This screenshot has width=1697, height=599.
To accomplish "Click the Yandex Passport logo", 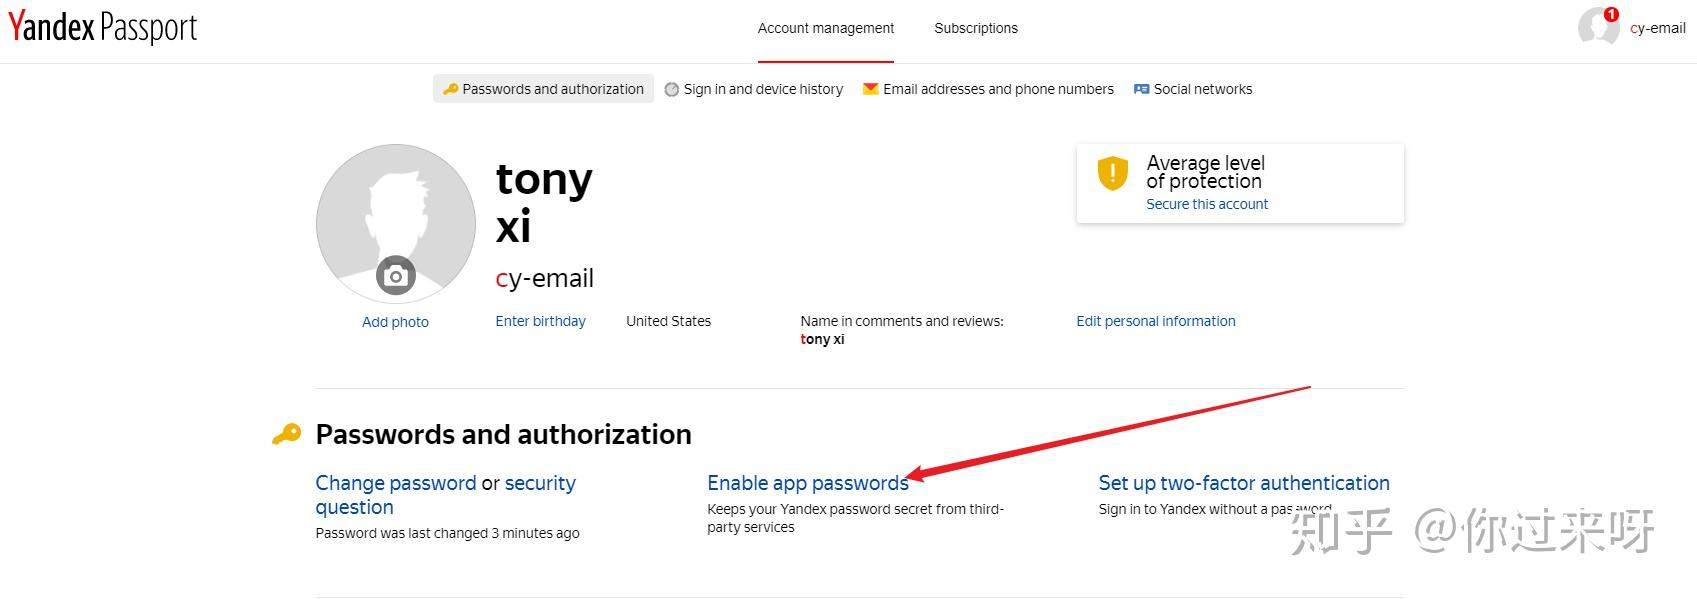I will coord(103,27).
